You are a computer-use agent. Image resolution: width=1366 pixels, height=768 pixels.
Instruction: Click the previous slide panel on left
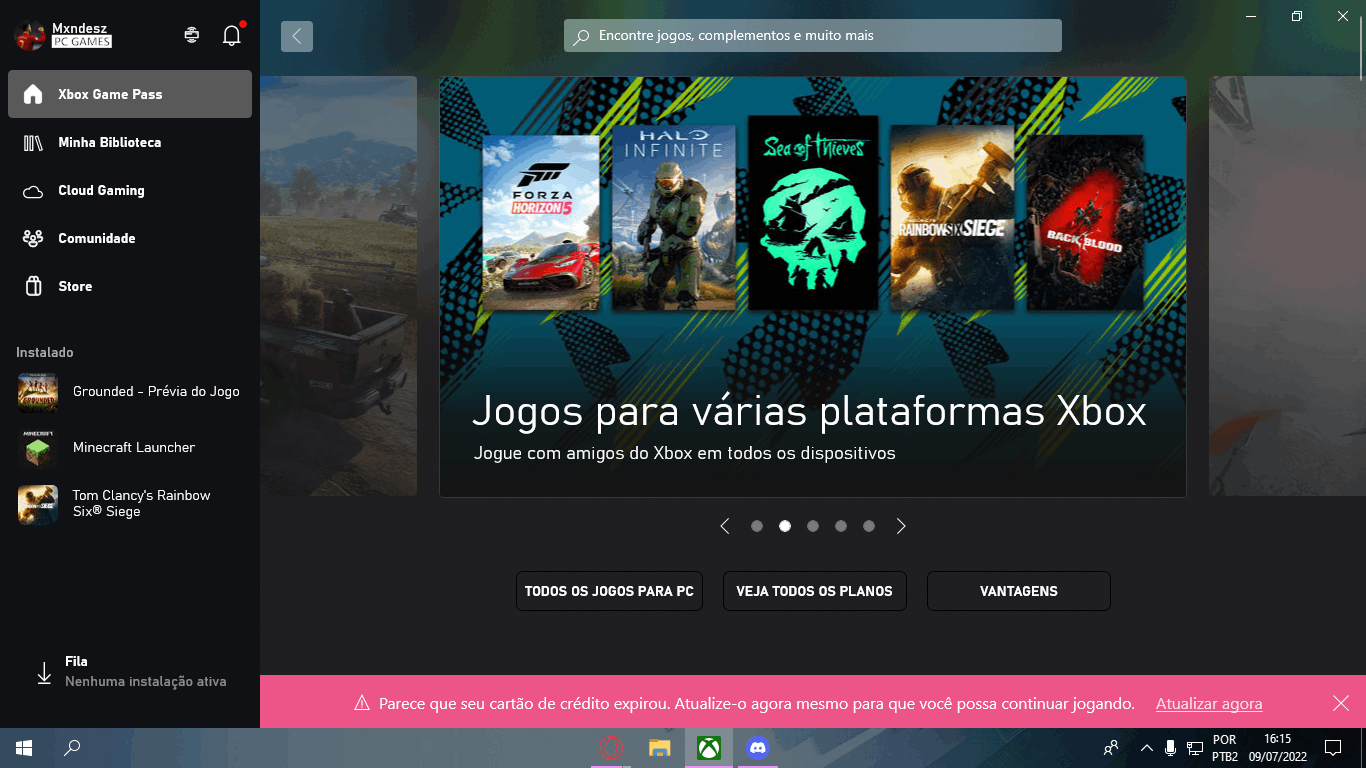[x=338, y=286]
